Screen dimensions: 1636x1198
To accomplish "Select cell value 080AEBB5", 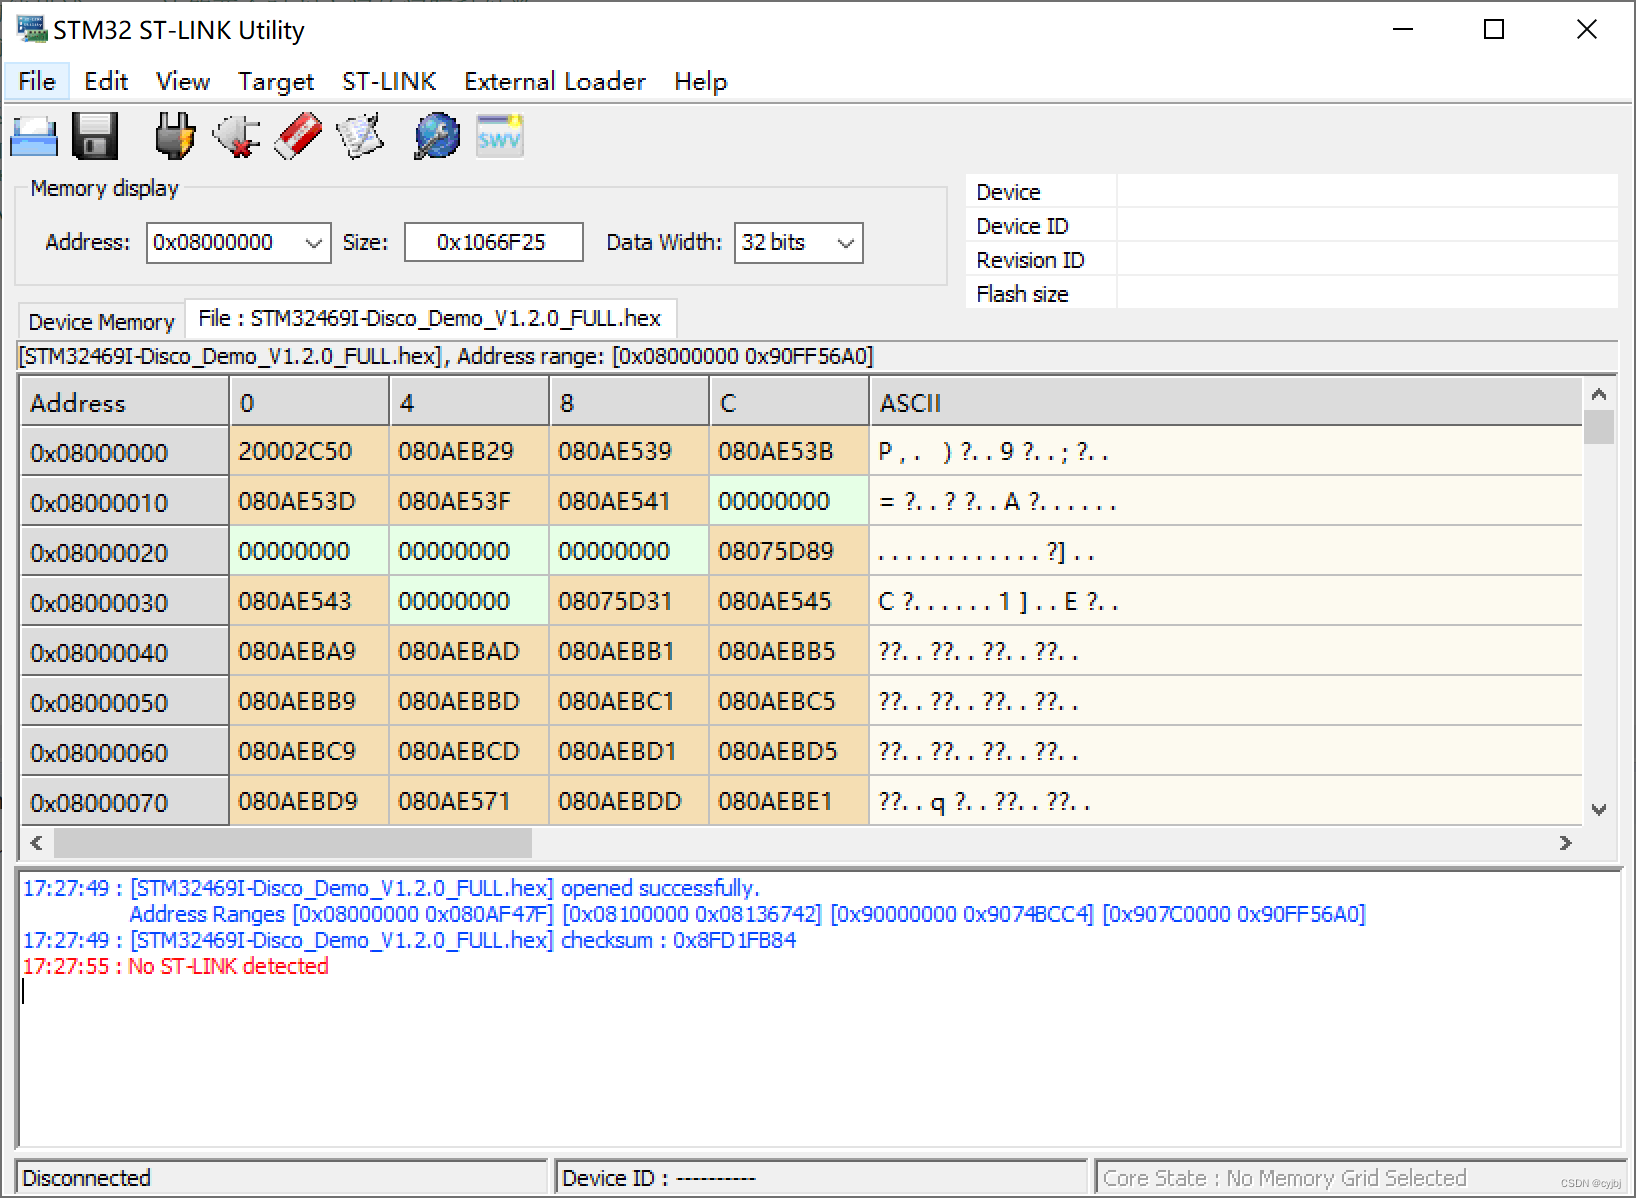I will (789, 651).
